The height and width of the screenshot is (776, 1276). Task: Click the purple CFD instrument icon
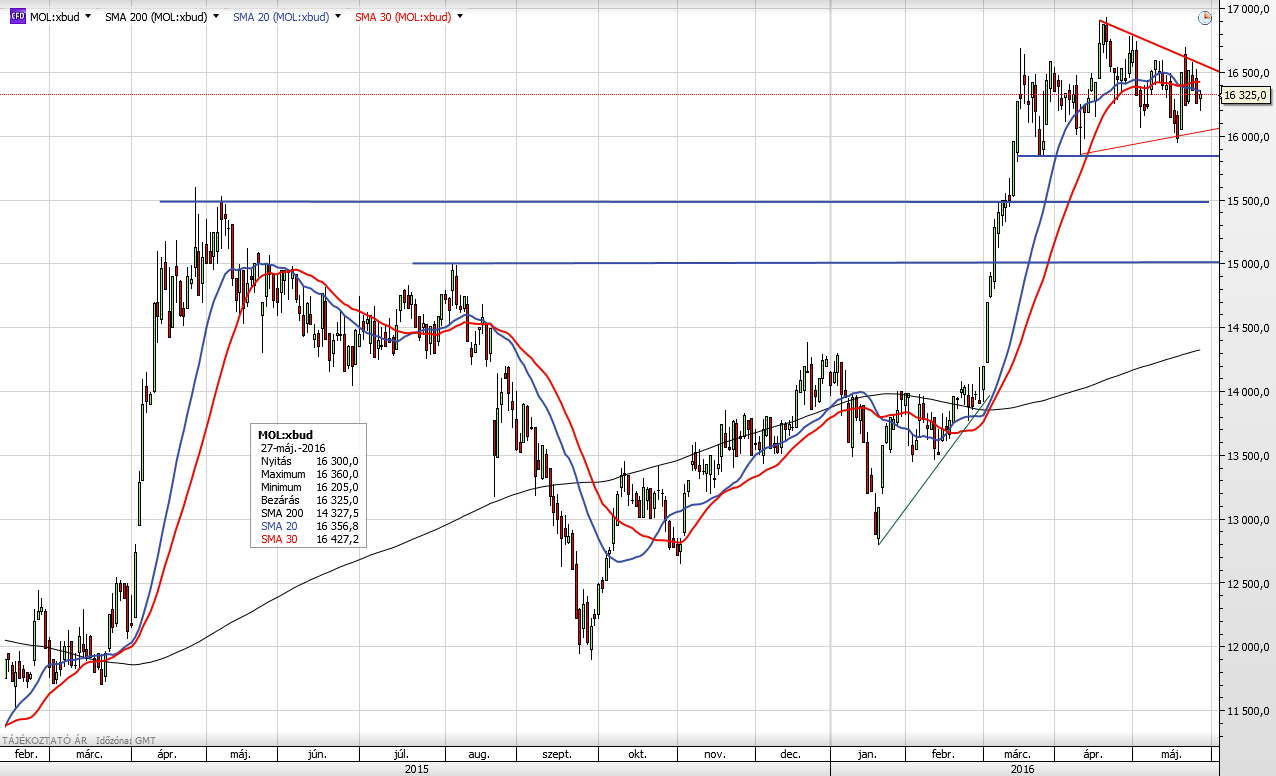[17, 17]
